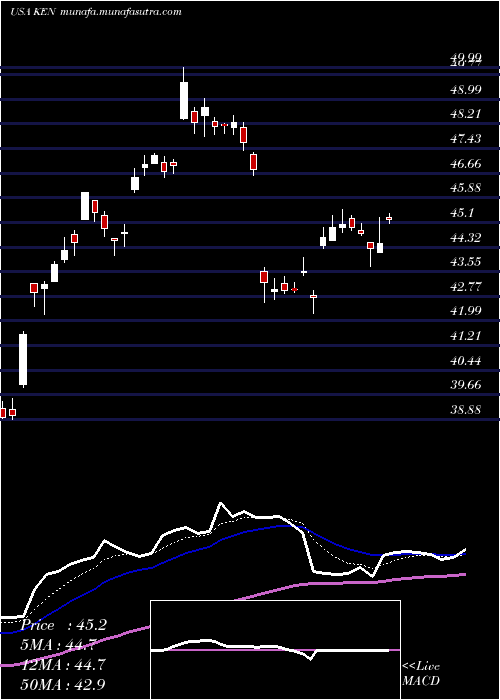500x700 pixels.
Task: Click the 43.55 price axis label
Action: [x=467, y=262]
